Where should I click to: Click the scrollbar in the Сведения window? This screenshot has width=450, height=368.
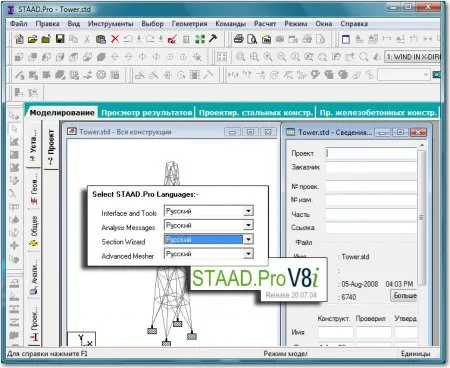421,217
